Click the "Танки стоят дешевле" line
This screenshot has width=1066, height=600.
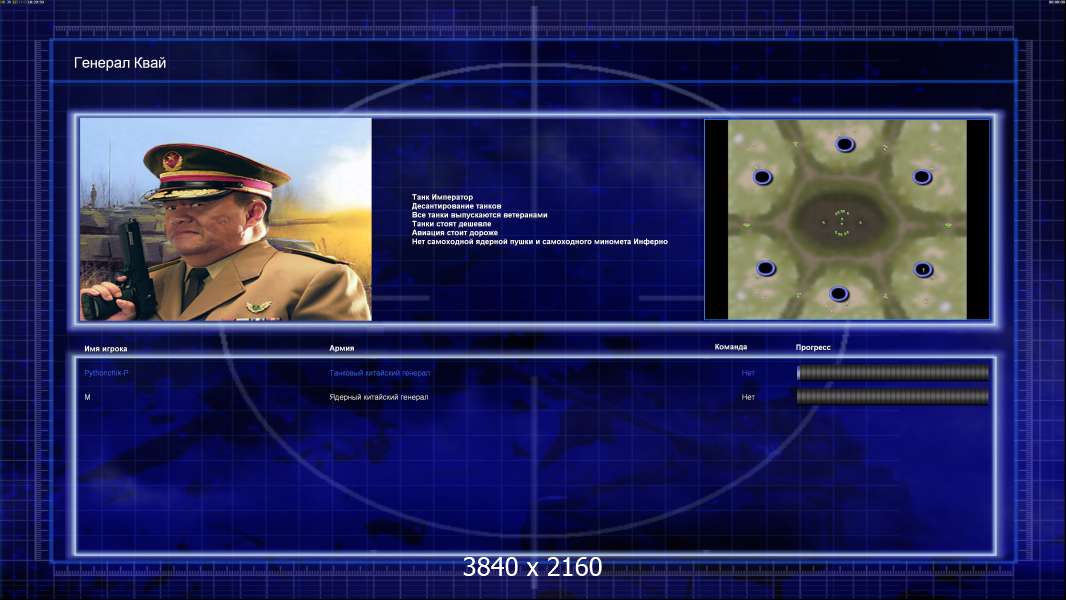[451, 224]
